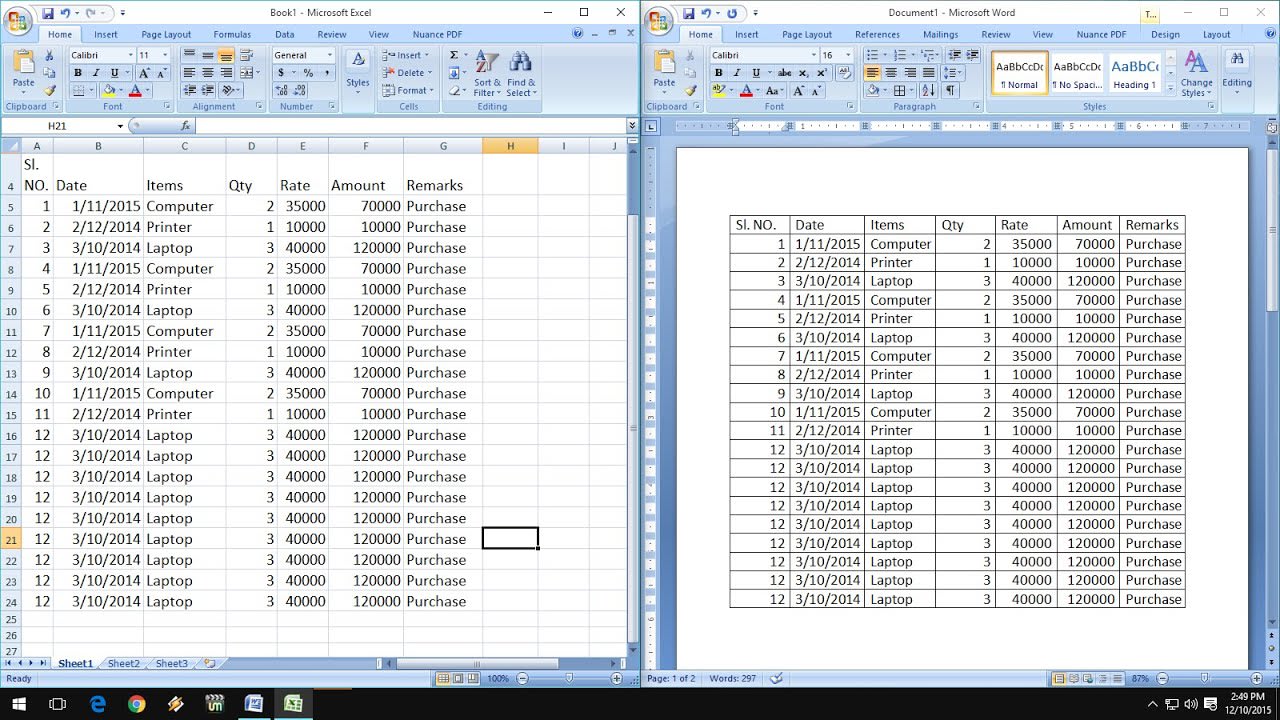The height and width of the screenshot is (720, 1280).
Task: Open Excel cell Styles gallery
Action: [x=358, y=71]
